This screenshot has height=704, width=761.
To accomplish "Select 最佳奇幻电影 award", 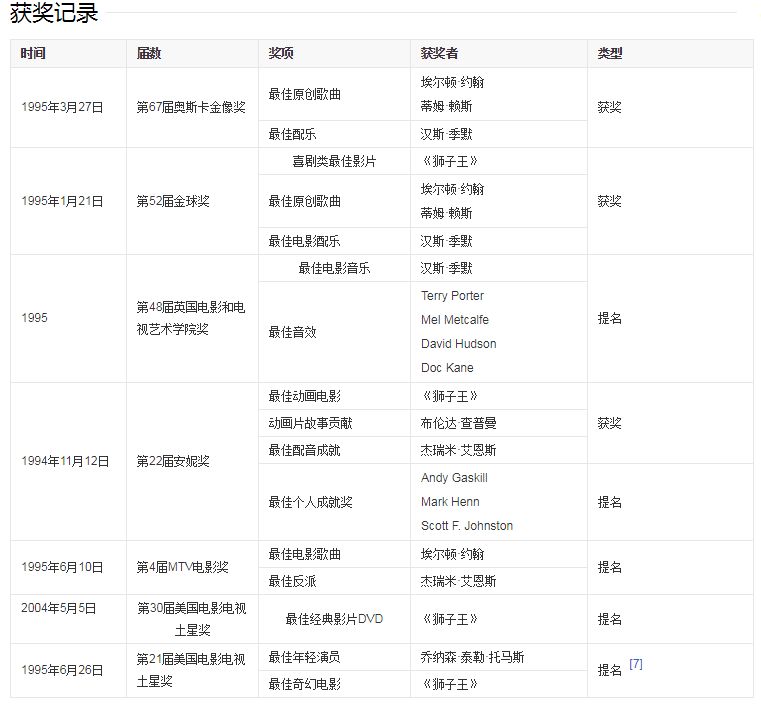I will (304, 684).
